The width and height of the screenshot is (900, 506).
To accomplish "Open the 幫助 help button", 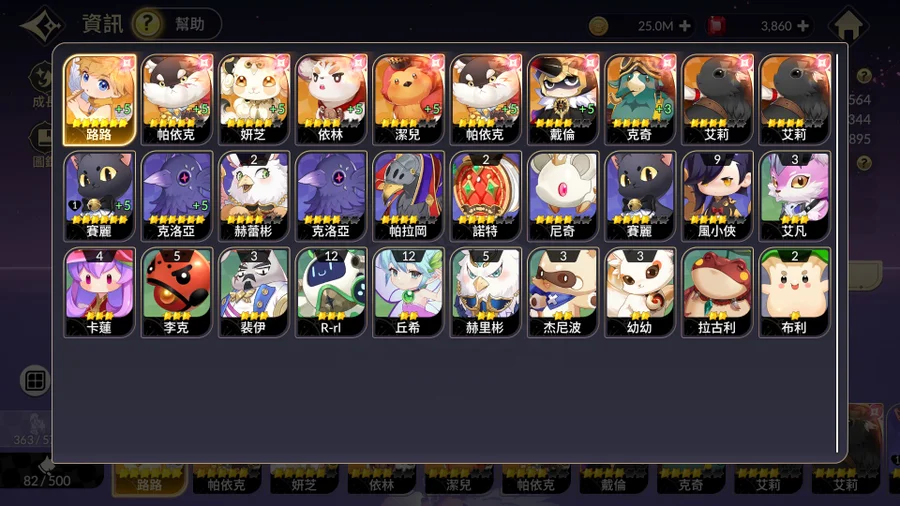I will tap(176, 24).
